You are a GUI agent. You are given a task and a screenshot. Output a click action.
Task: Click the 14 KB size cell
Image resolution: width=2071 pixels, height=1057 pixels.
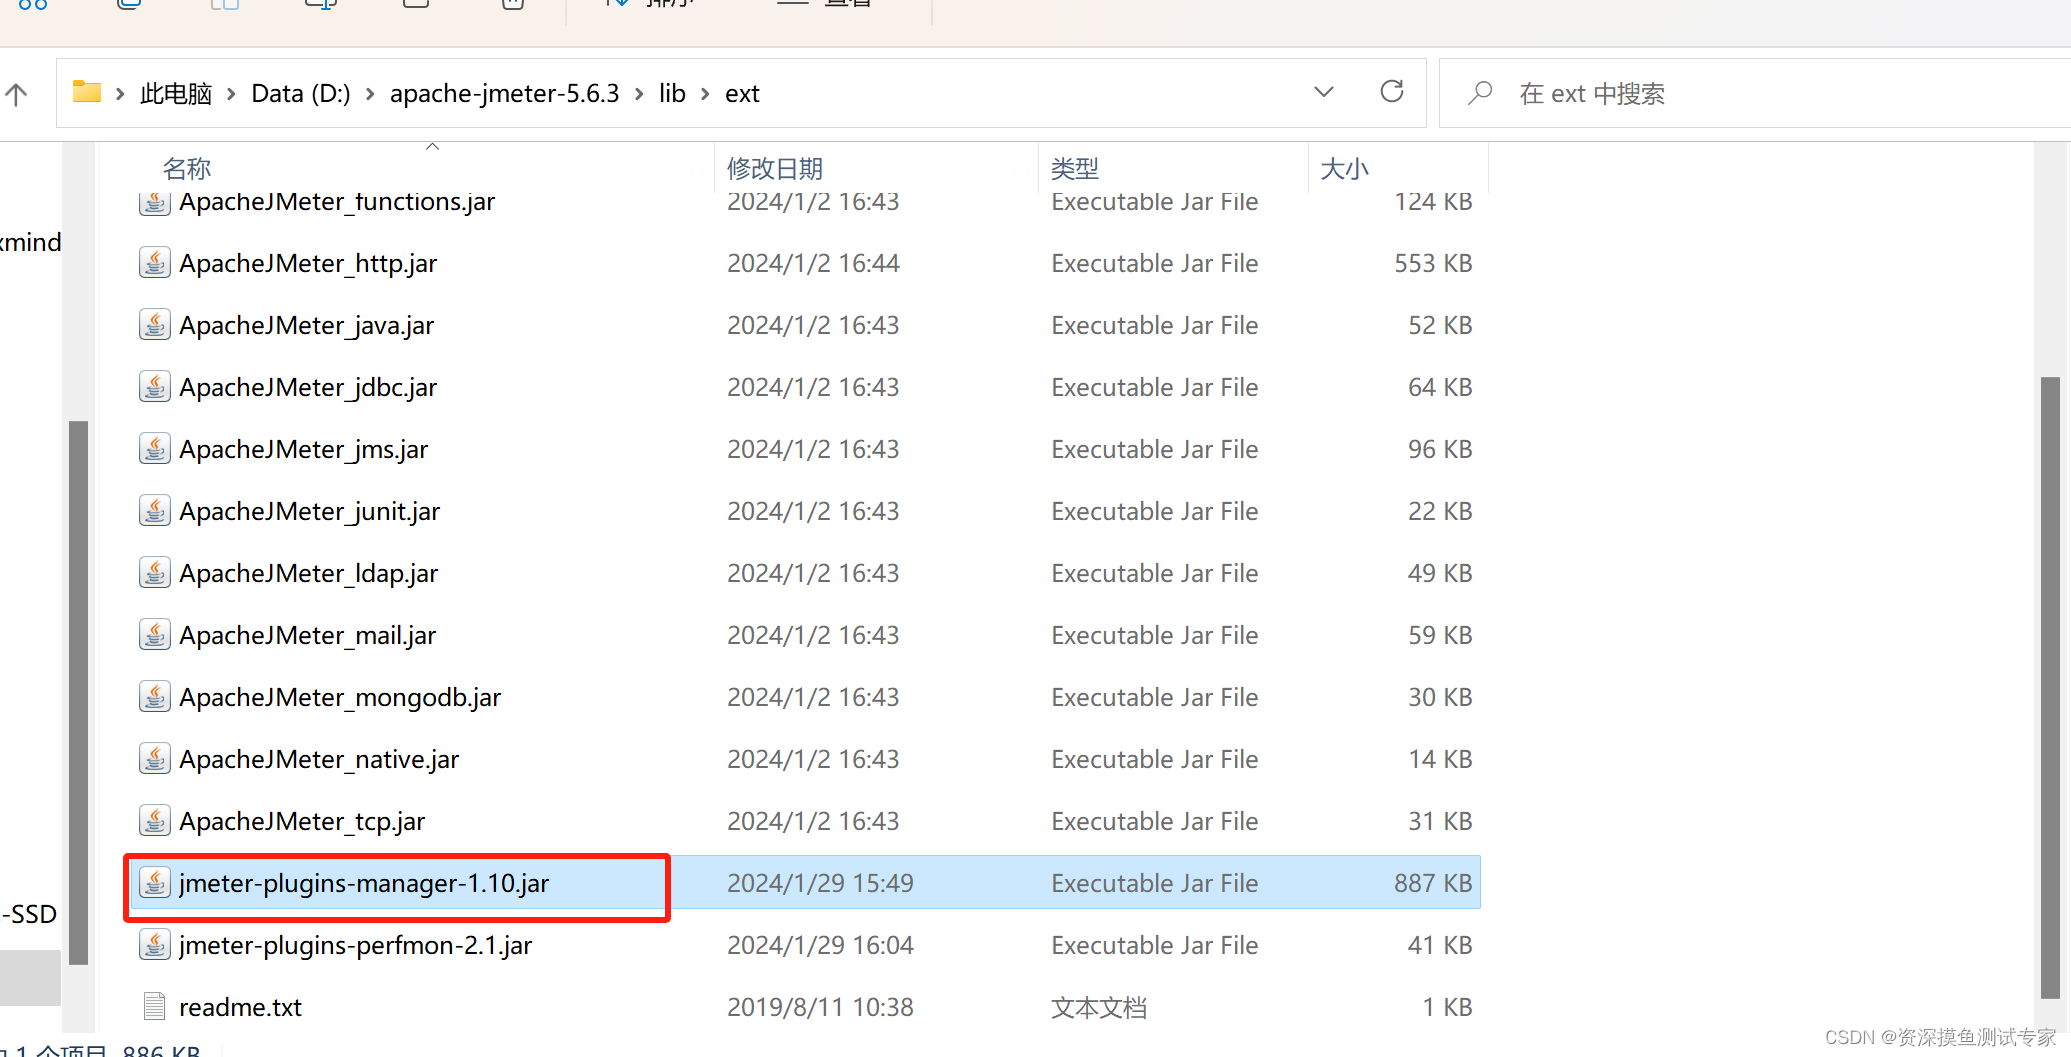pos(1440,759)
